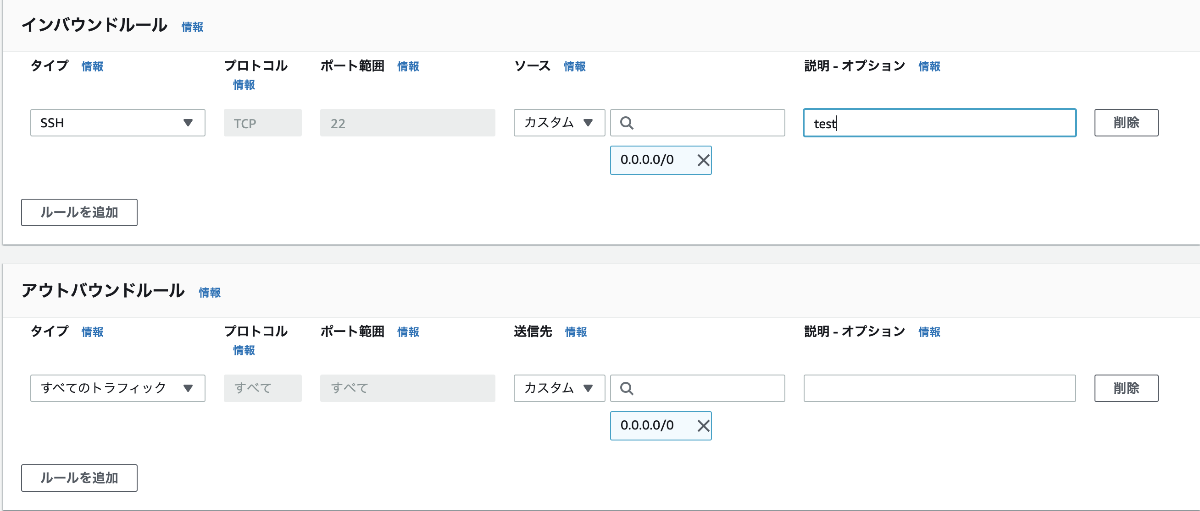
Task: Open 情報 link beside インバウンドルール heading
Action: (x=192, y=27)
